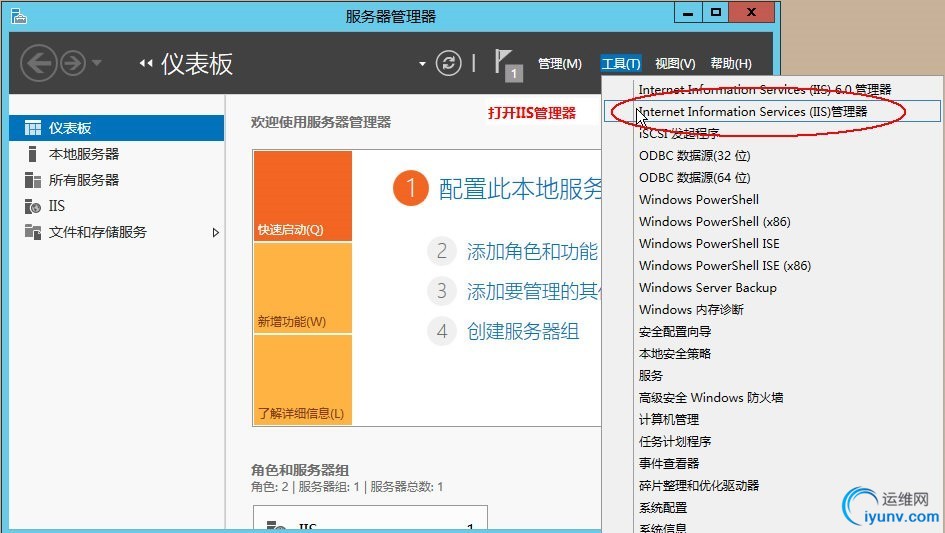
Task: Click the back navigation arrow icon
Action: click(x=39, y=63)
